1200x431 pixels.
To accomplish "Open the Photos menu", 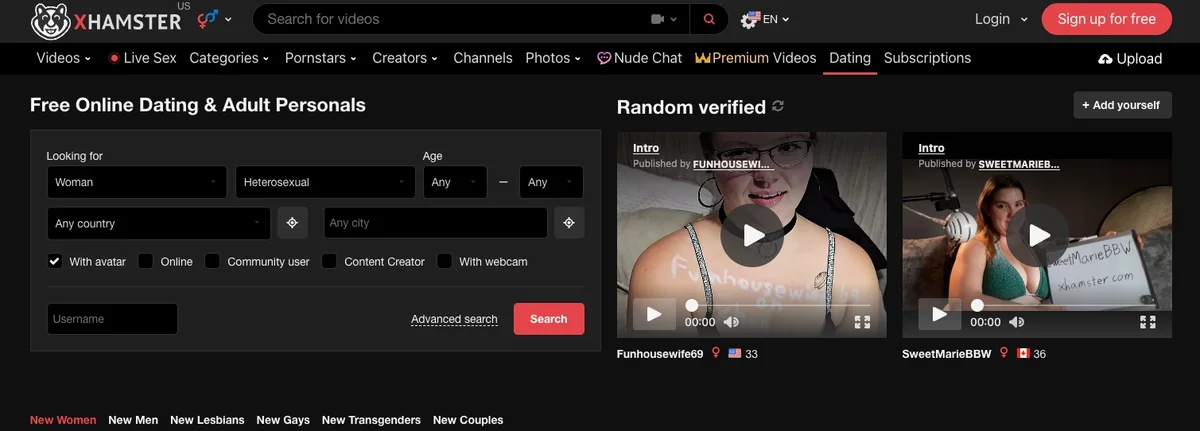I will (x=554, y=58).
